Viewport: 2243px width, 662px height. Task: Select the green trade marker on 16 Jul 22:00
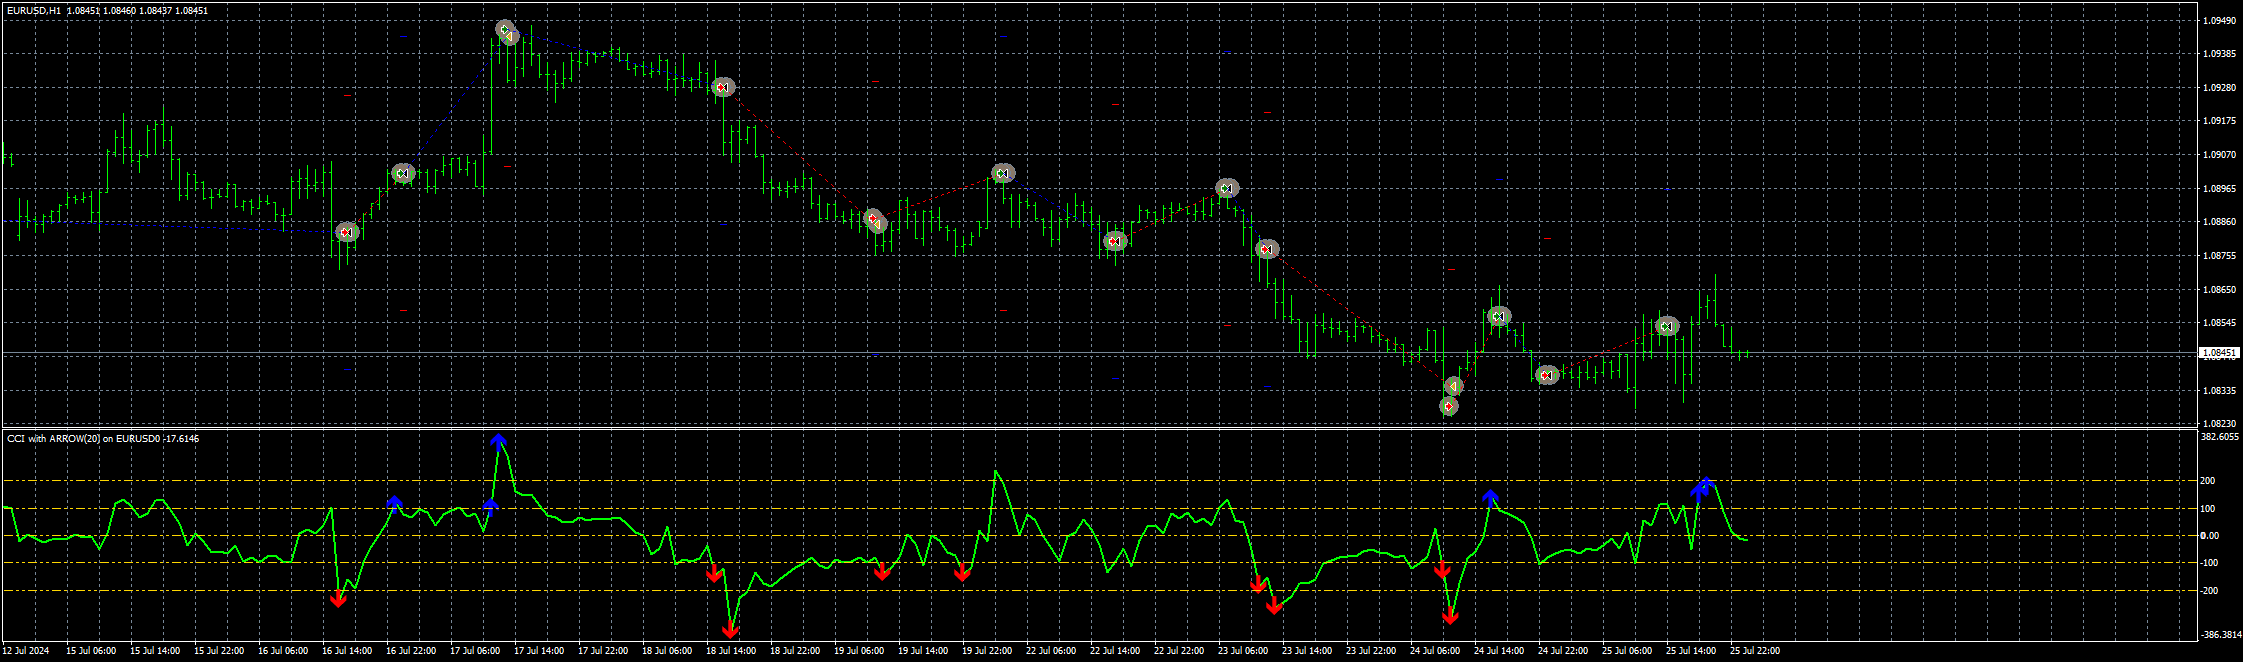pos(402,173)
